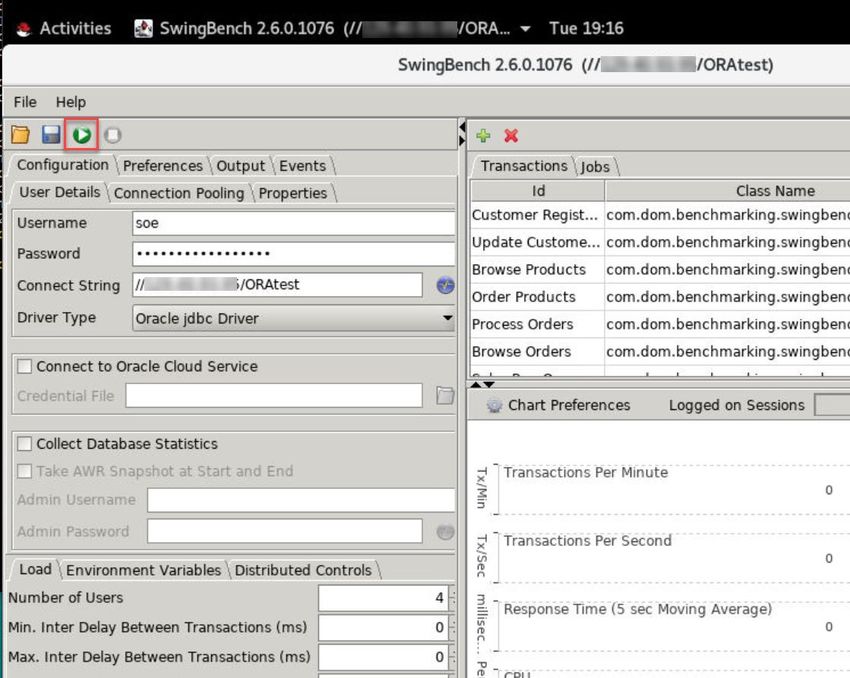Open the Properties tab
Viewport: 850px width, 678px height.
[x=293, y=193]
